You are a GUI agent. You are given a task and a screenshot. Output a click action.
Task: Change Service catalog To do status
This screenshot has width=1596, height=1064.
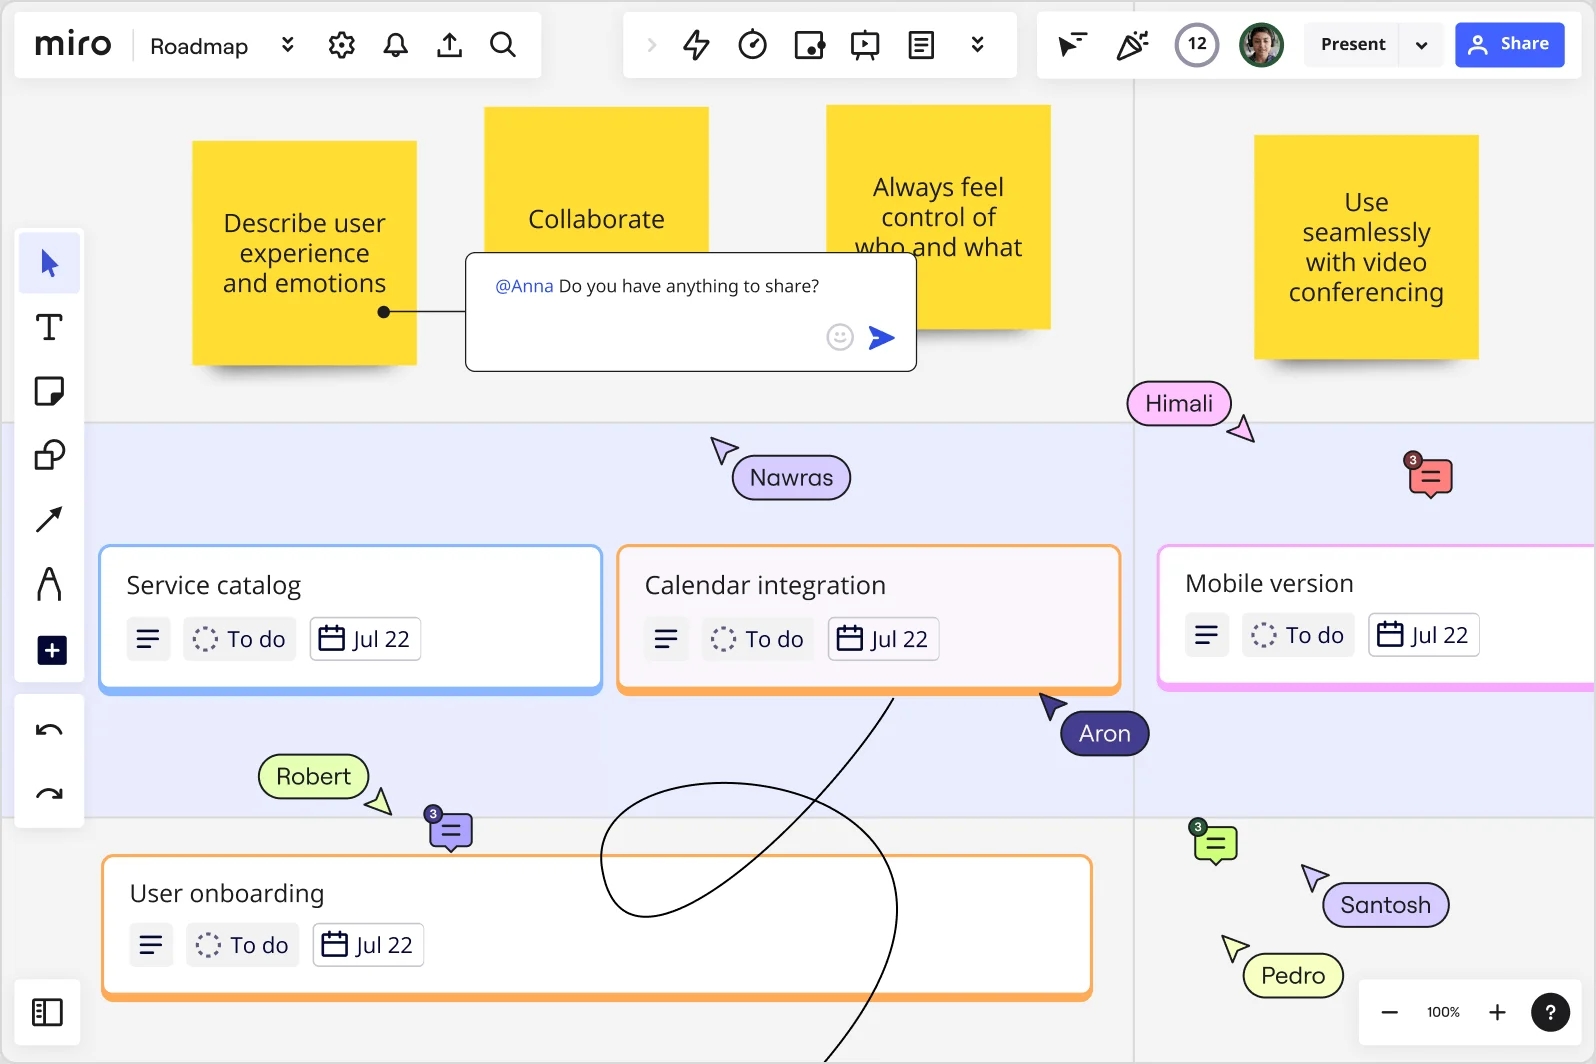(x=240, y=639)
